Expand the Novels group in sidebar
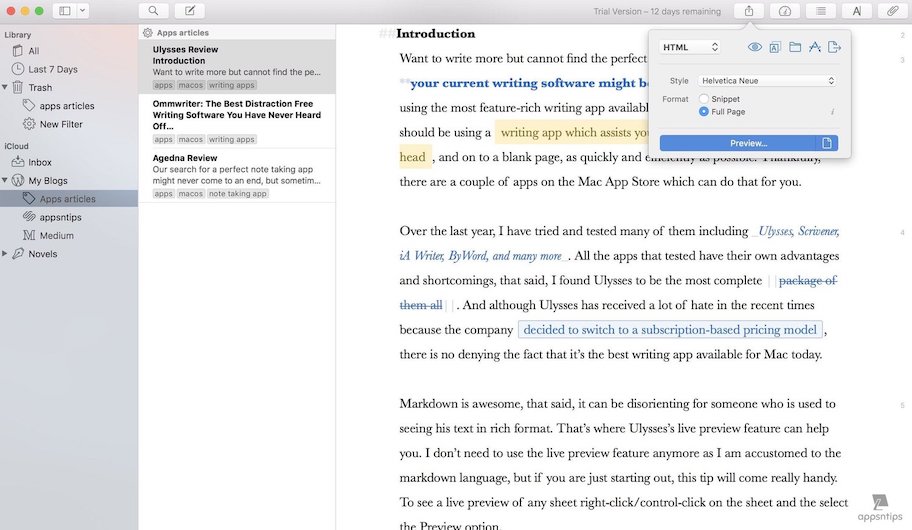912x530 pixels. click(x=5, y=254)
